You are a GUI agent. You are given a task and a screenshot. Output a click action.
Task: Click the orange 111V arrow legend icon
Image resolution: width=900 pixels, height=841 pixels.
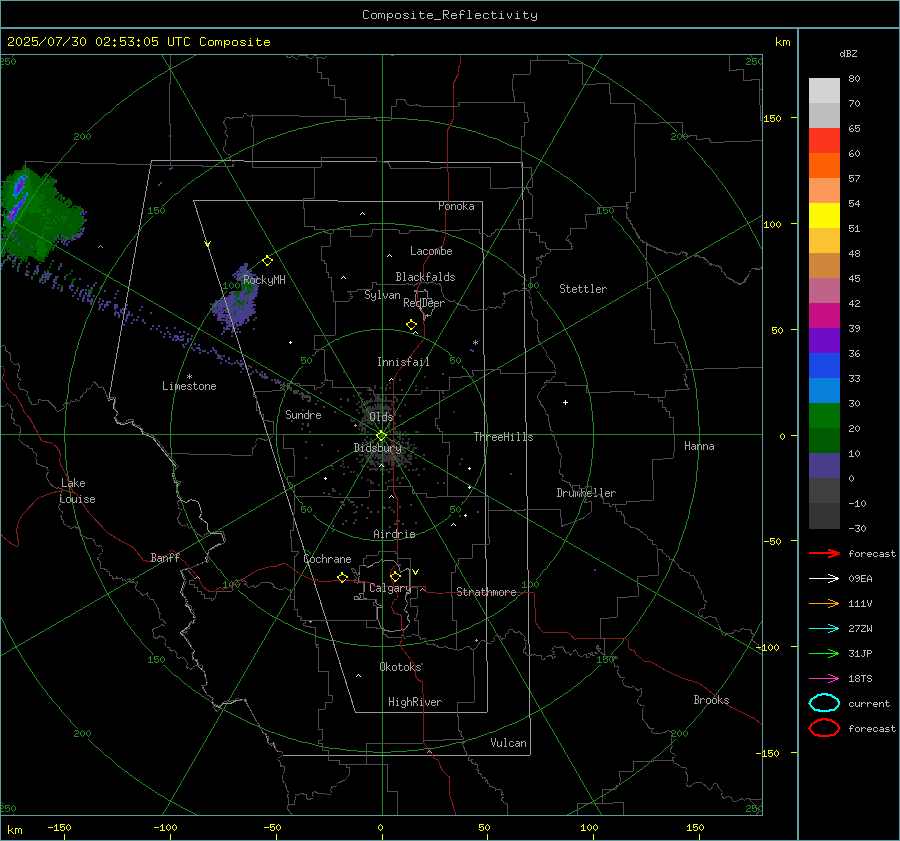pos(824,603)
